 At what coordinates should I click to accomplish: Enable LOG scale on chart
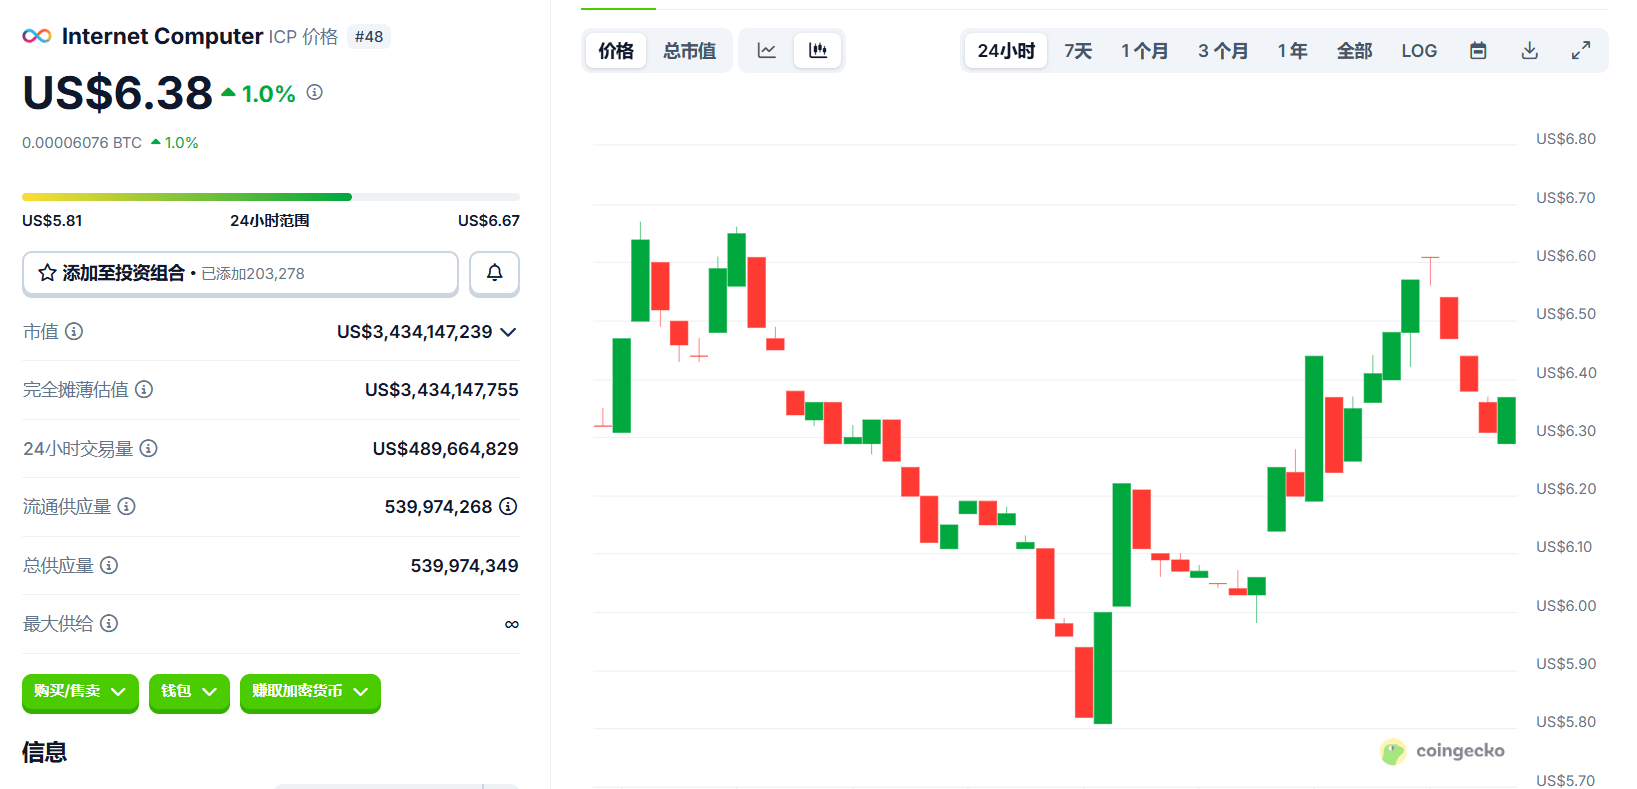[1419, 51]
